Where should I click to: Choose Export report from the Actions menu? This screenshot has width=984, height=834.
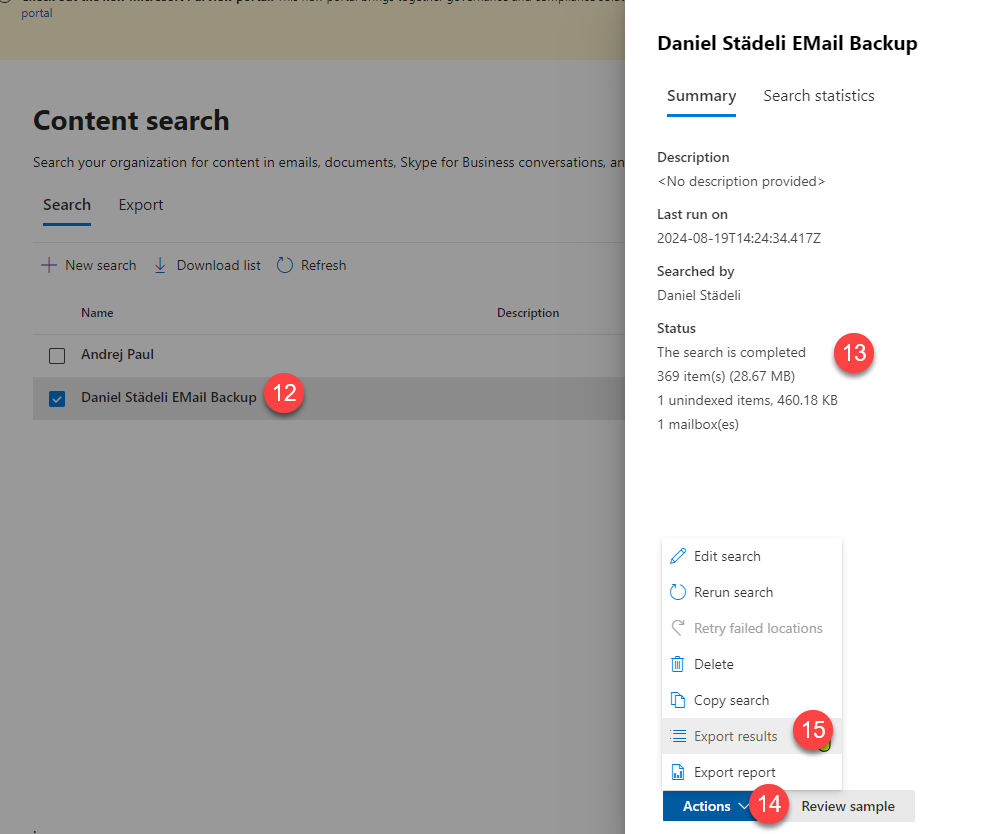[734, 772]
